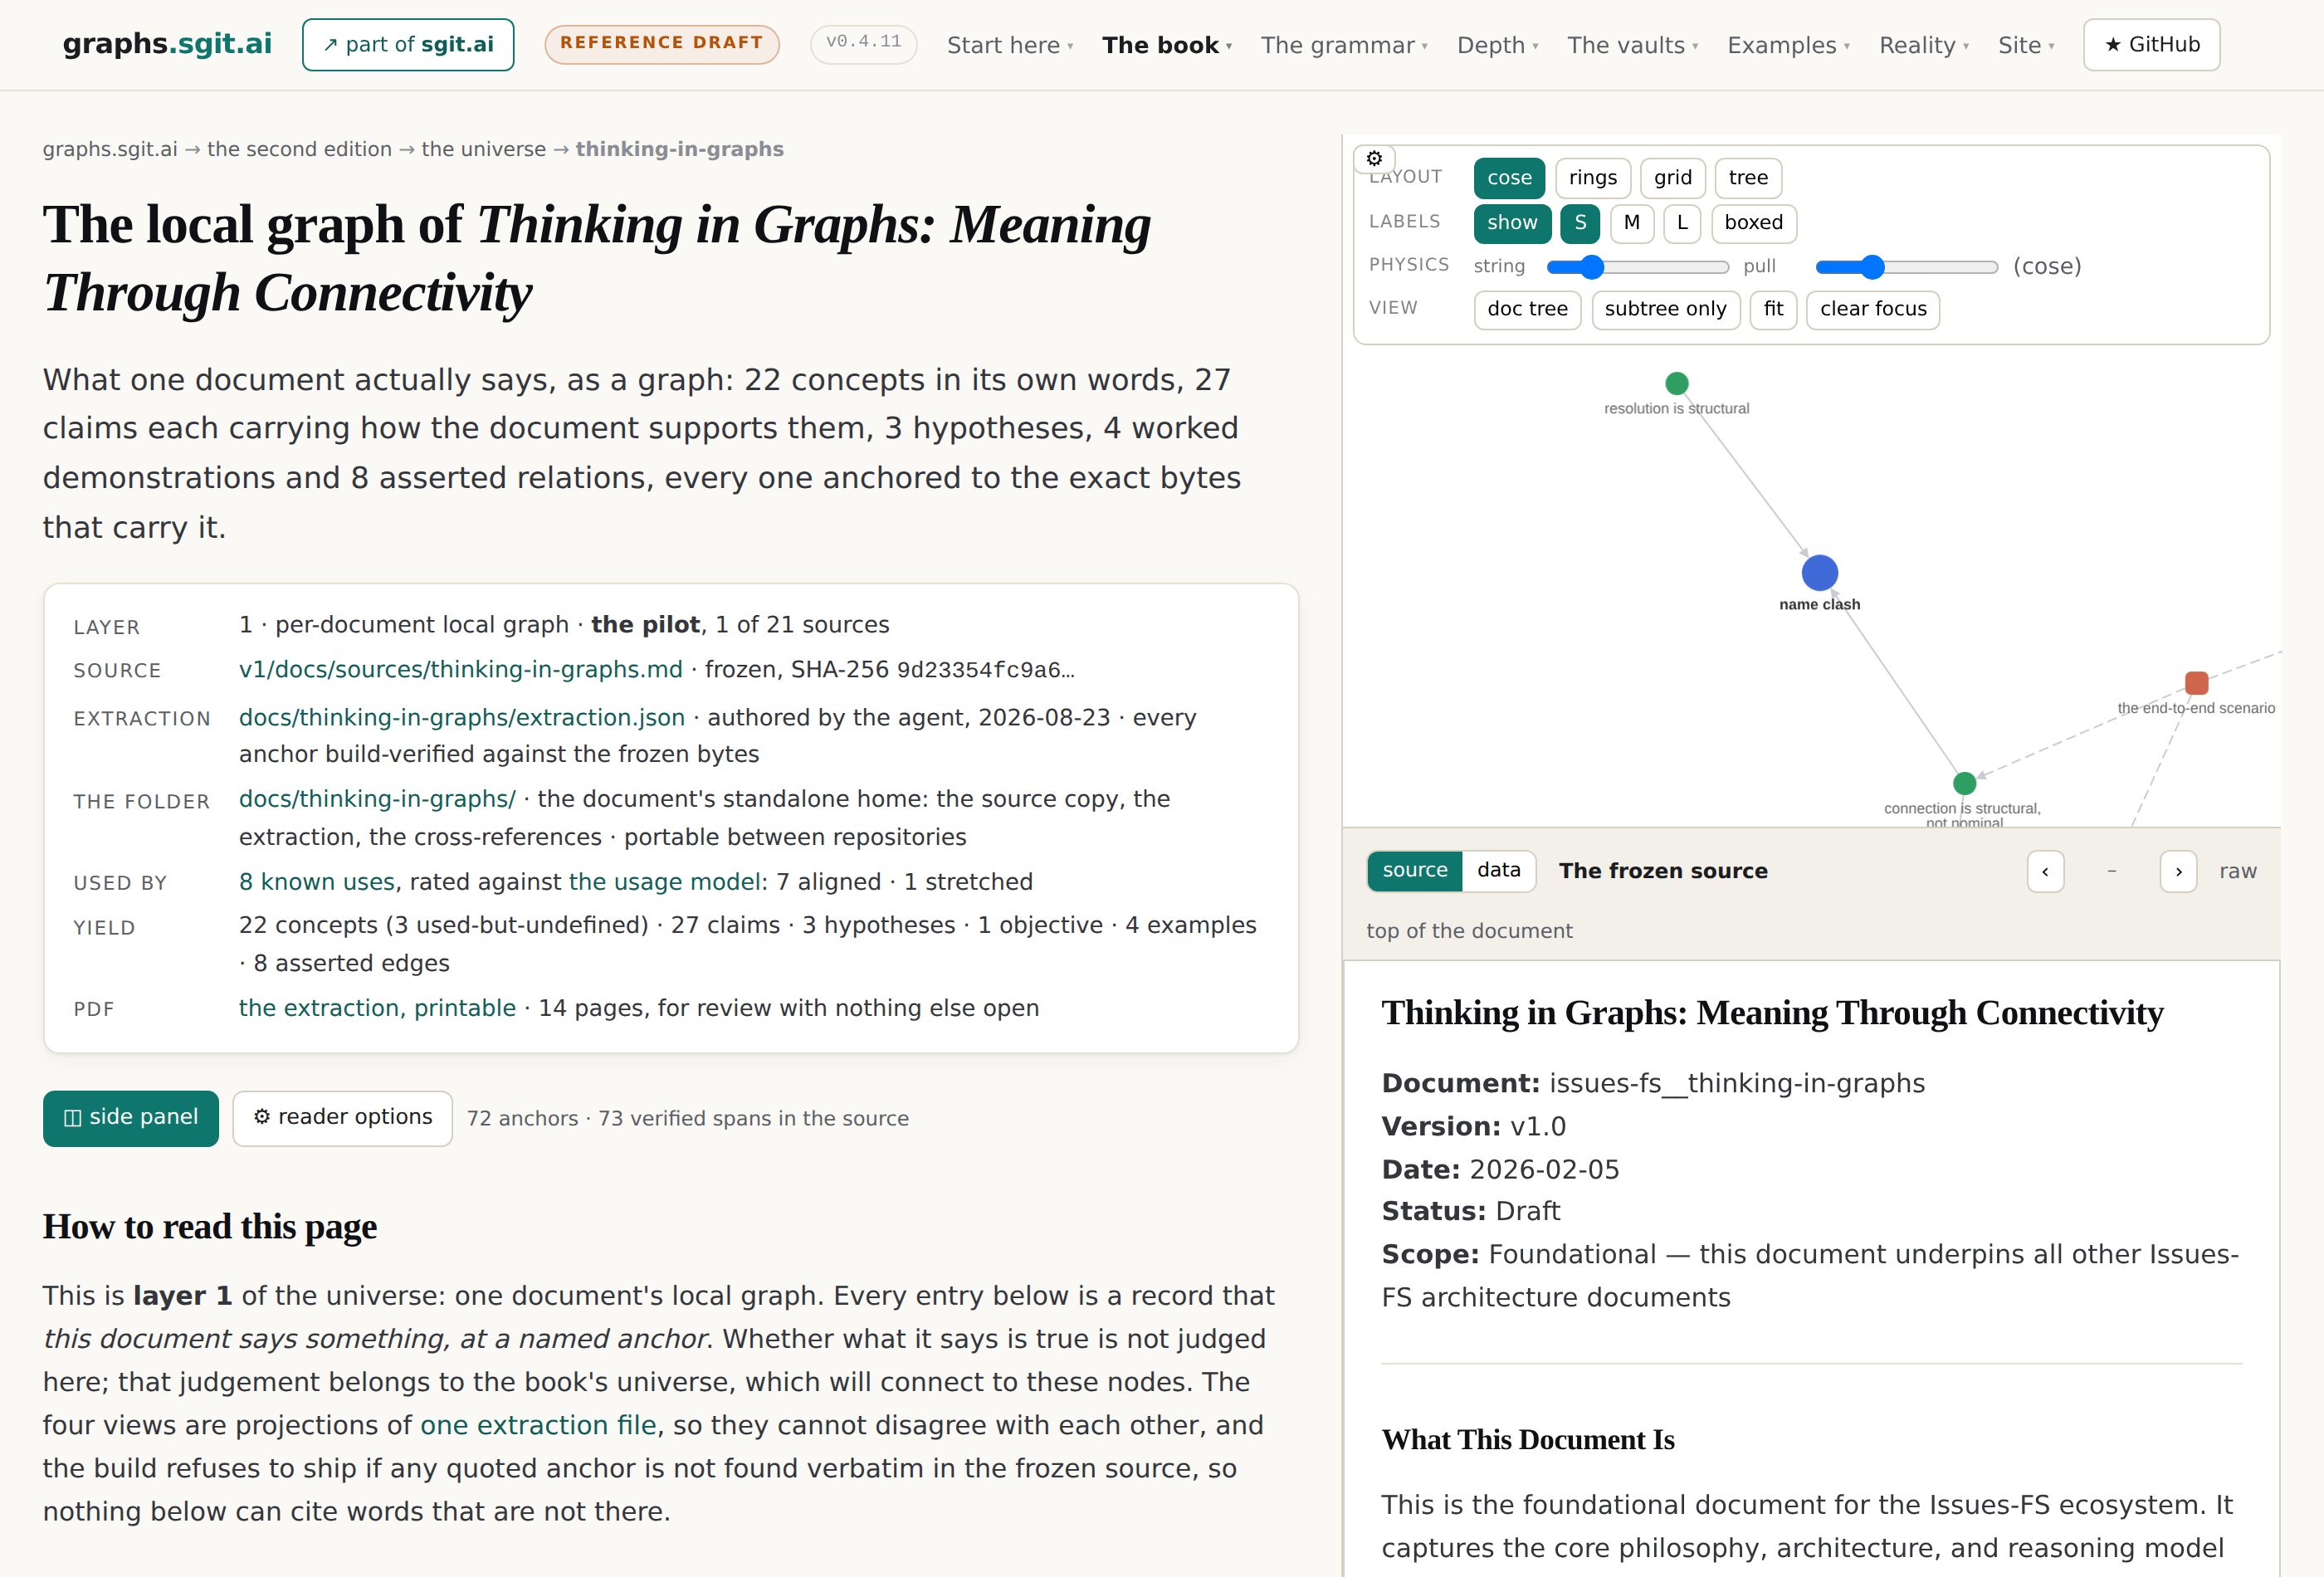Set label size to S
The height and width of the screenshot is (1577, 2324).
pyautogui.click(x=1580, y=223)
